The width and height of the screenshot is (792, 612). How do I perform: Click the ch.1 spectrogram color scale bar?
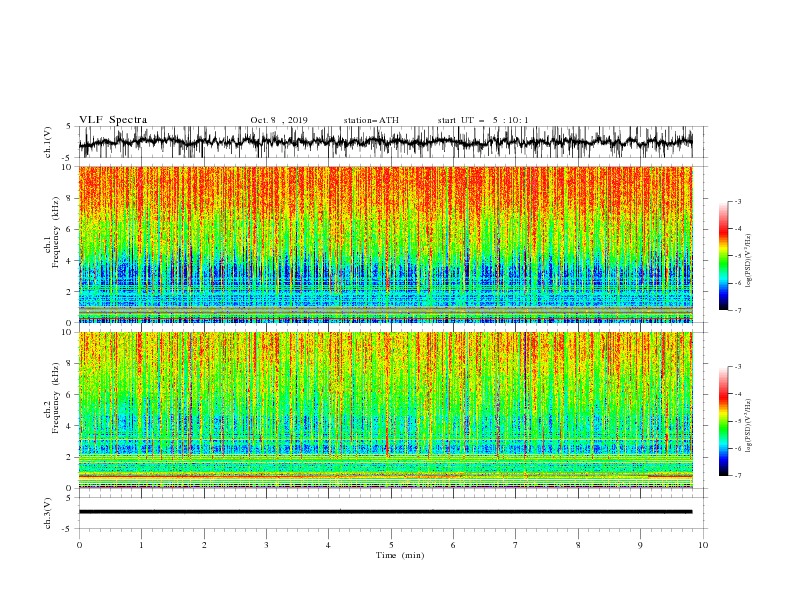(x=724, y=256)
